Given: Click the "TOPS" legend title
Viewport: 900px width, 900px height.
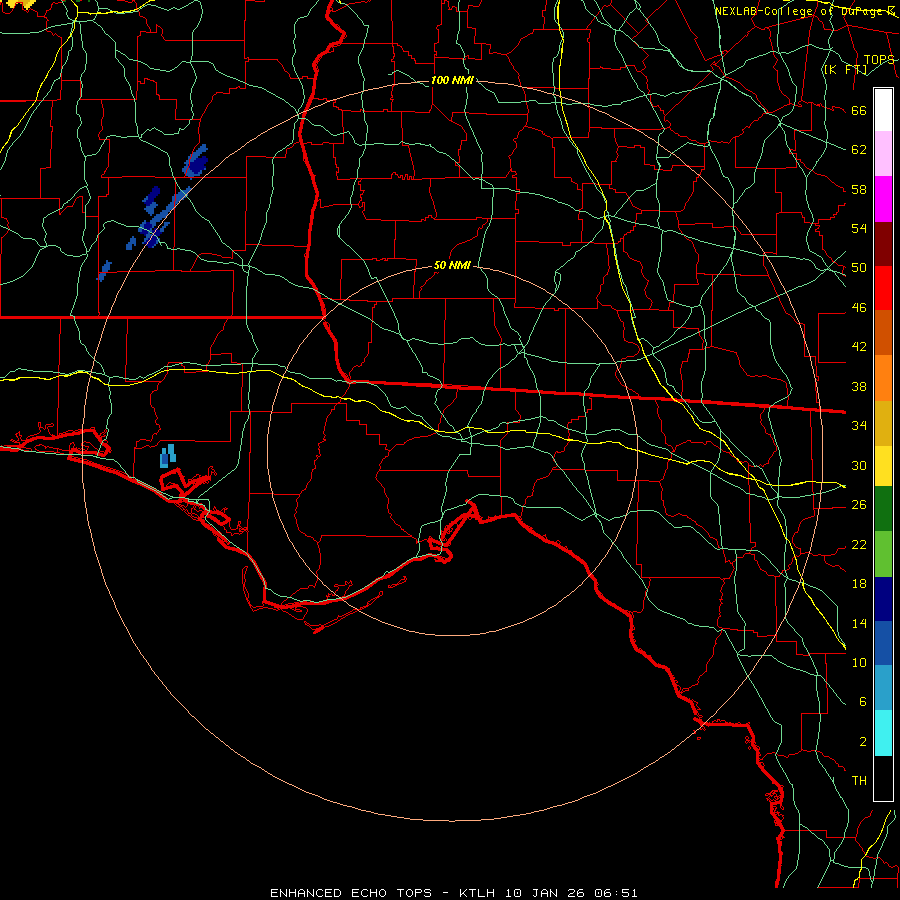Looking at the screenshot, I should (x=879, y=60).
